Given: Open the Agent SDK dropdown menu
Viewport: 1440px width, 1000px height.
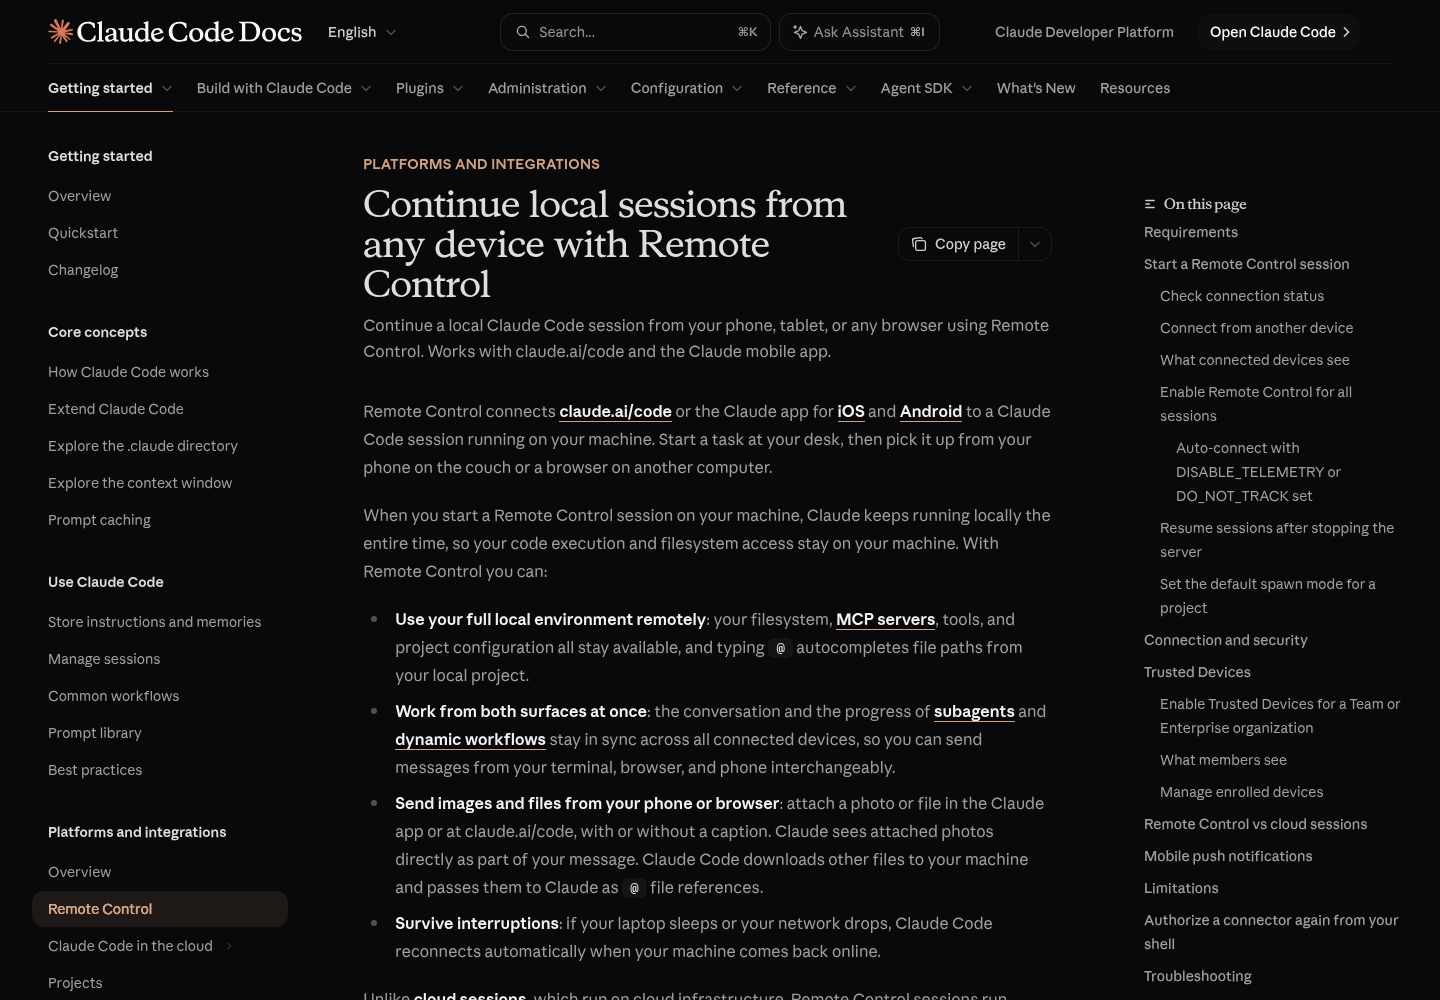Looking at the screenshot, I should coord(927,88).
